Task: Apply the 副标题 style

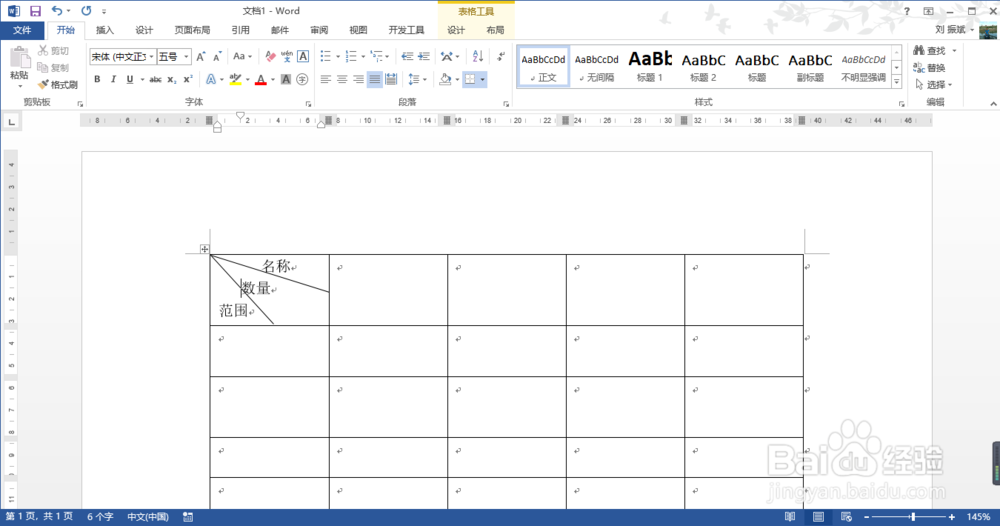Action: pos(810,66)
